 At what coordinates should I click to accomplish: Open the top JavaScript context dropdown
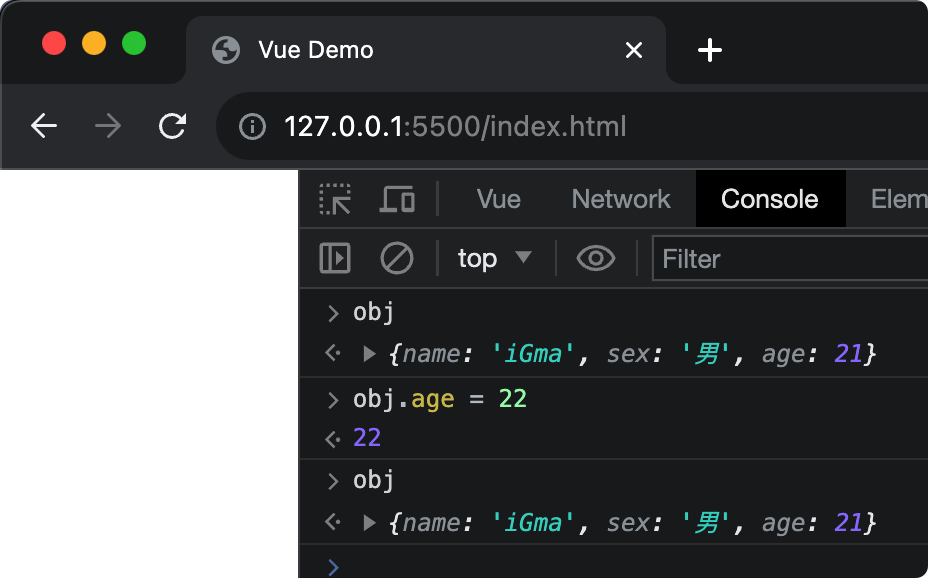pos(494,259)
